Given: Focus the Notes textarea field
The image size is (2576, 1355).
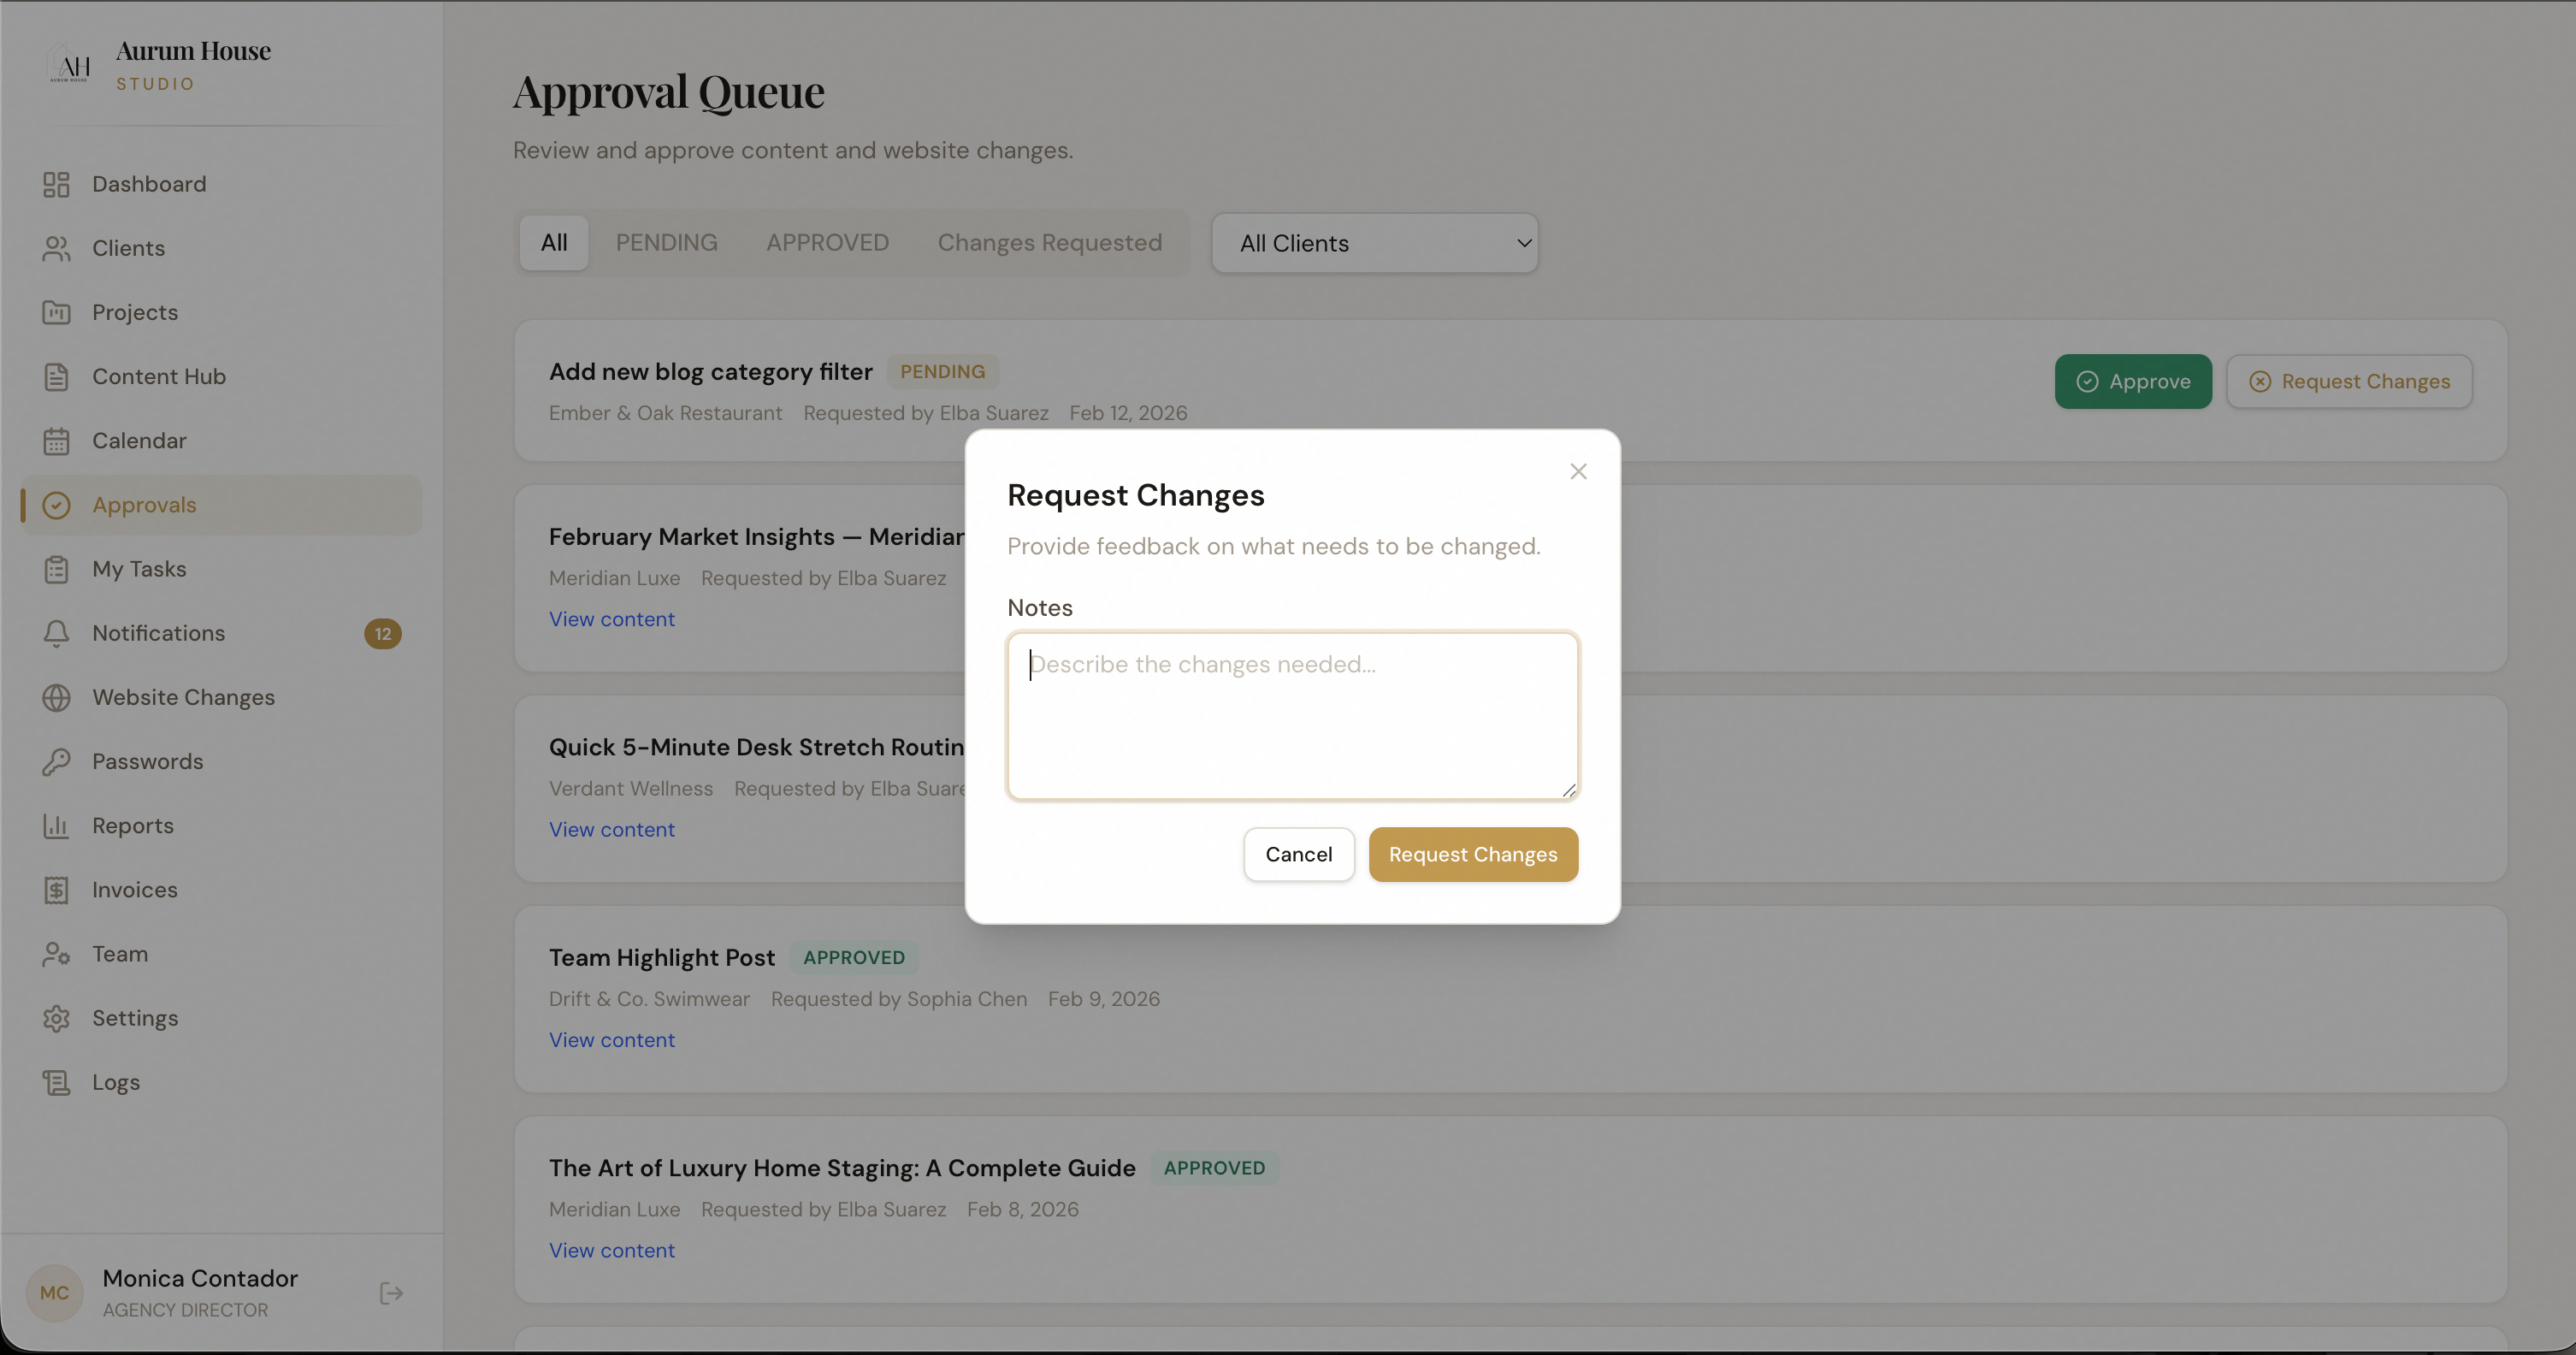Looking at the screenshot, I should (1292, 715).
